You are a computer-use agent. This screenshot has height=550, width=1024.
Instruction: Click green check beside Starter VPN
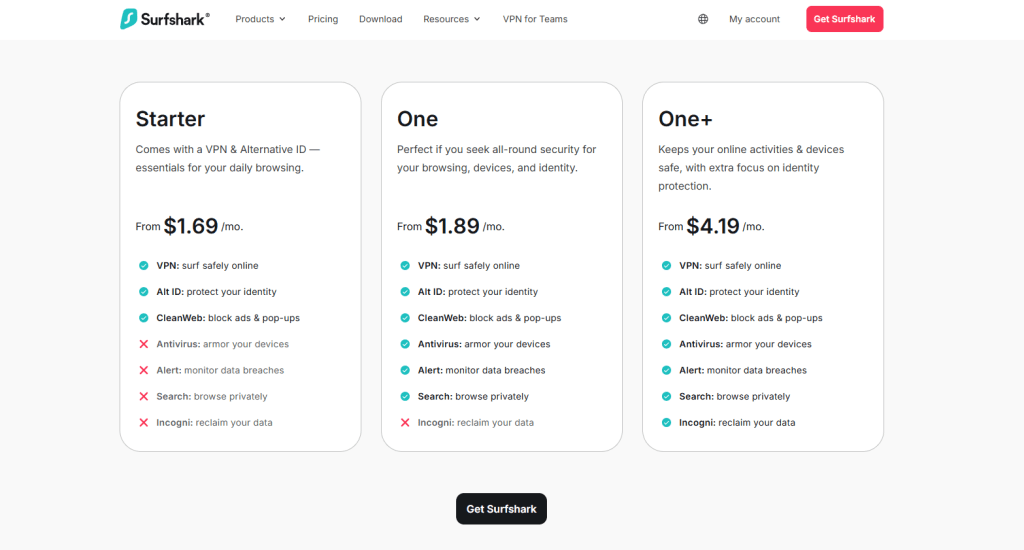[x=144, y=266]
